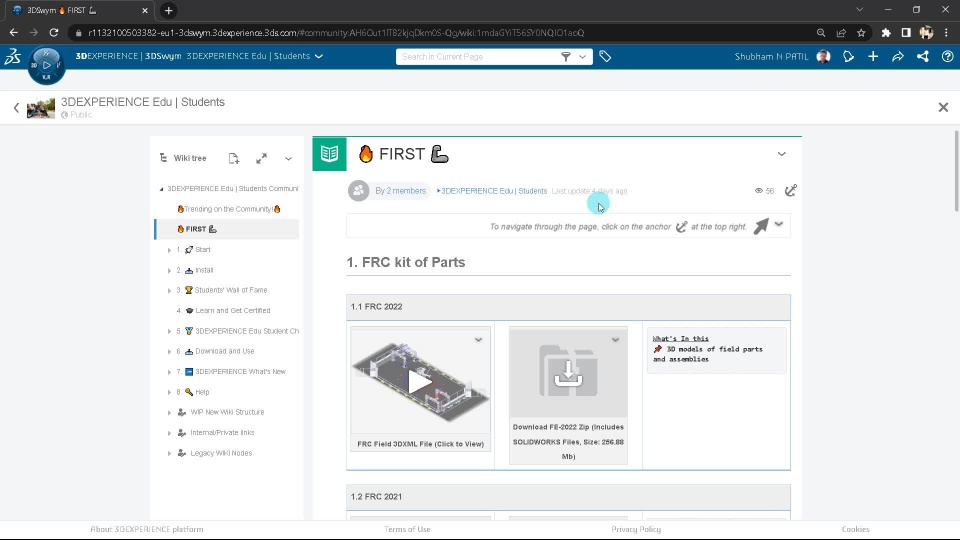This screenshot has width=960, height=540.
Task: Open FRC Field thumbnail dropdown arrow
Action: coord(478,340)
